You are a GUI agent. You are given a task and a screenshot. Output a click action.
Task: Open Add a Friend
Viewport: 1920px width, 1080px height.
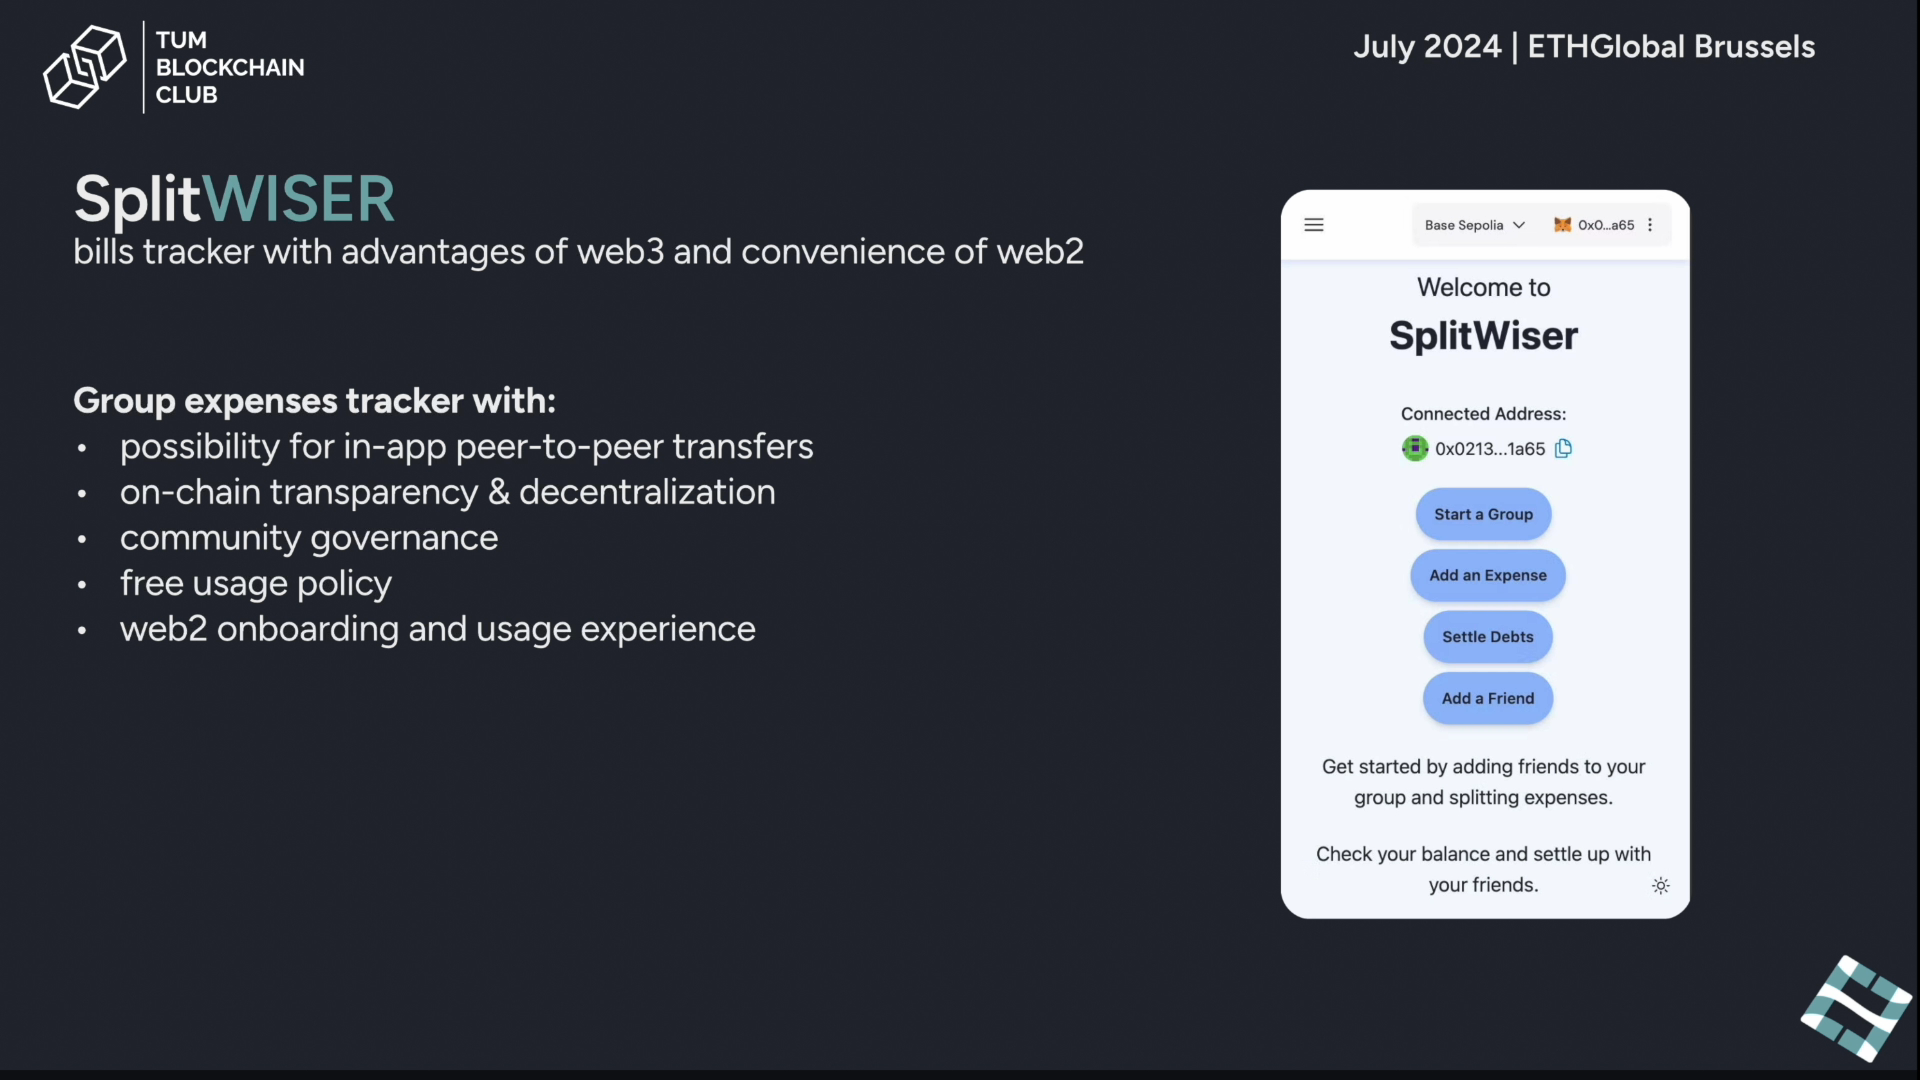point(1488,698)
